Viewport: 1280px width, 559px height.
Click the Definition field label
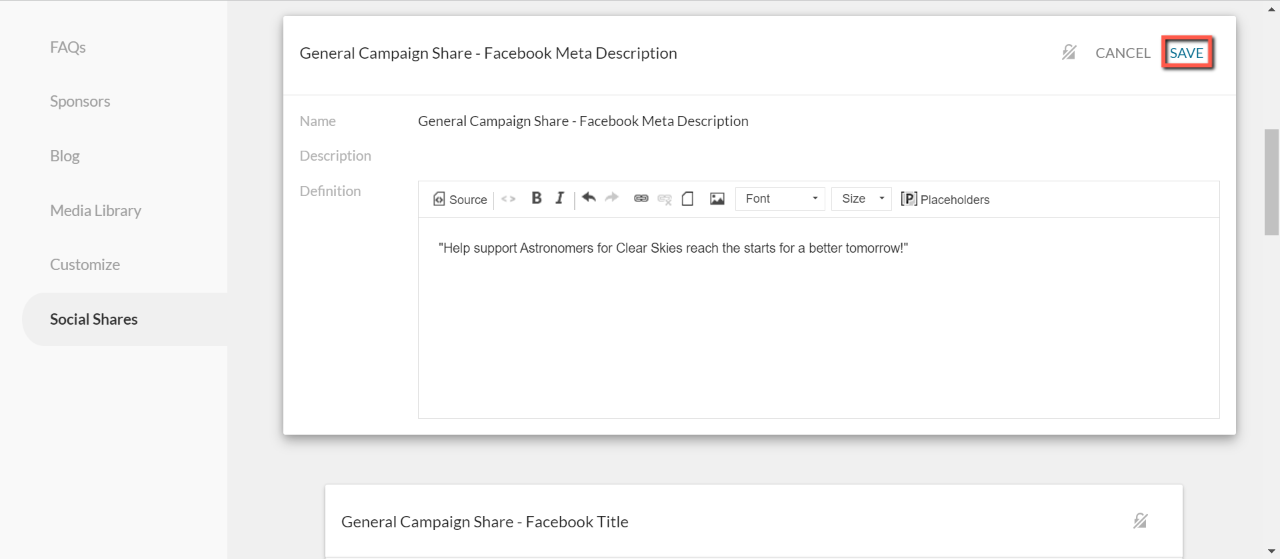tap(331, 190)
